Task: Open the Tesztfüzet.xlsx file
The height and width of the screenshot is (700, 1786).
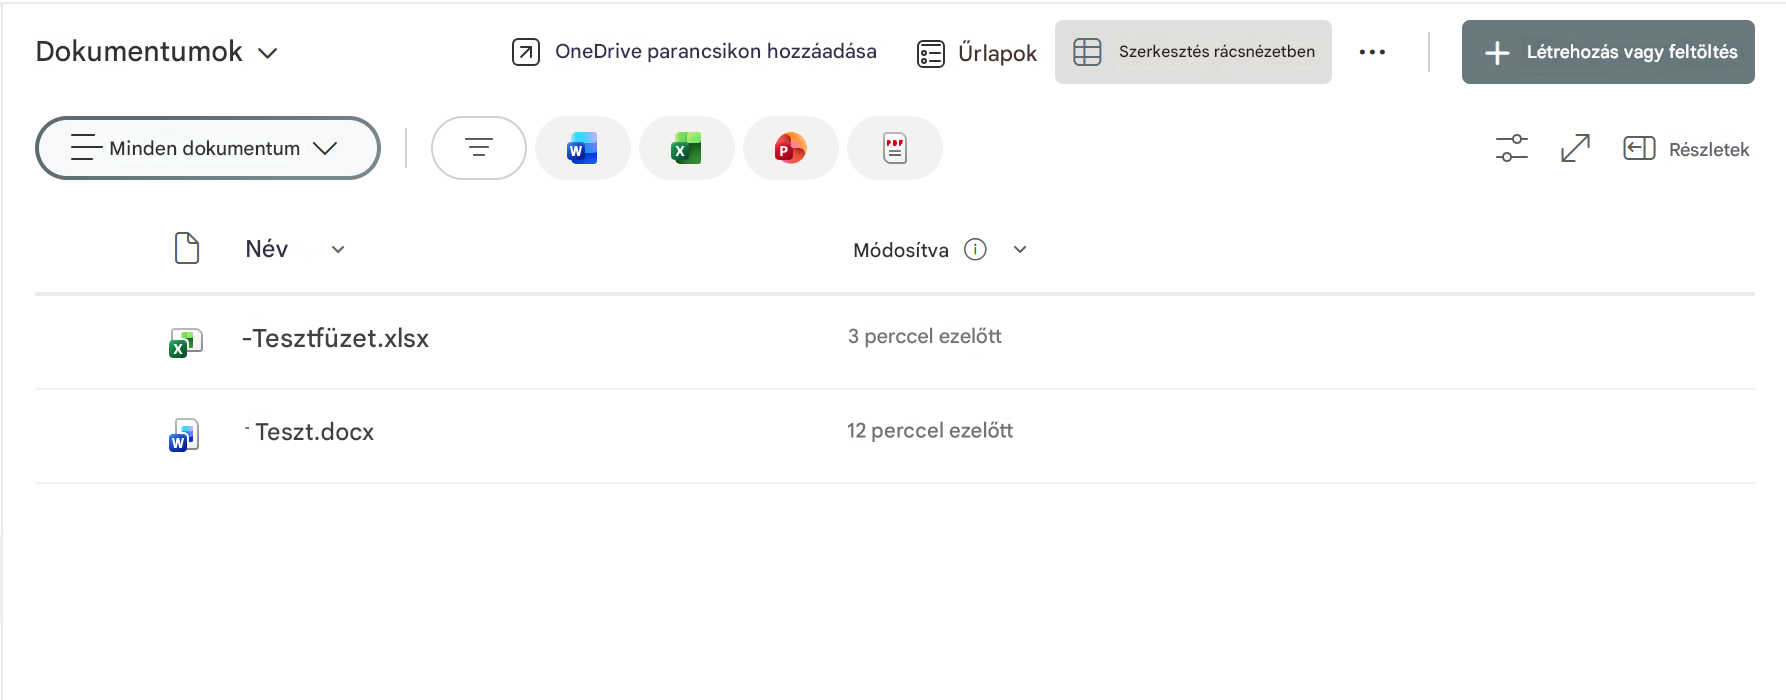Action: 335,338
